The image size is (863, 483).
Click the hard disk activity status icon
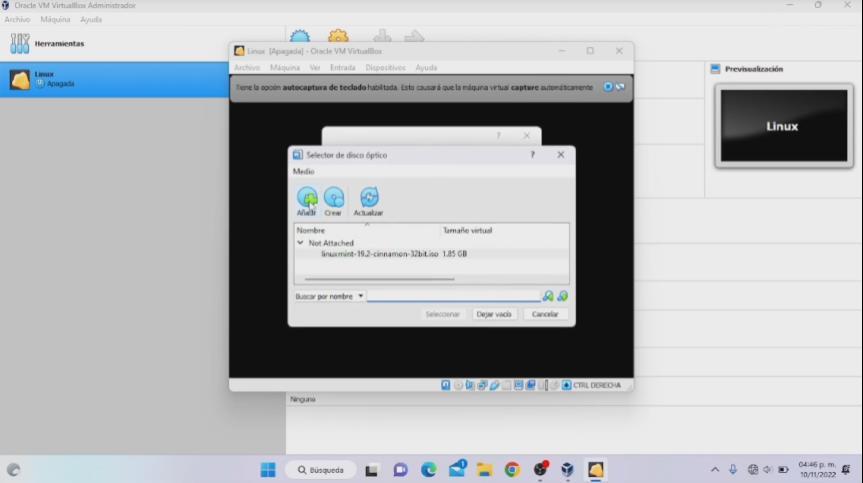pos(445,385)
